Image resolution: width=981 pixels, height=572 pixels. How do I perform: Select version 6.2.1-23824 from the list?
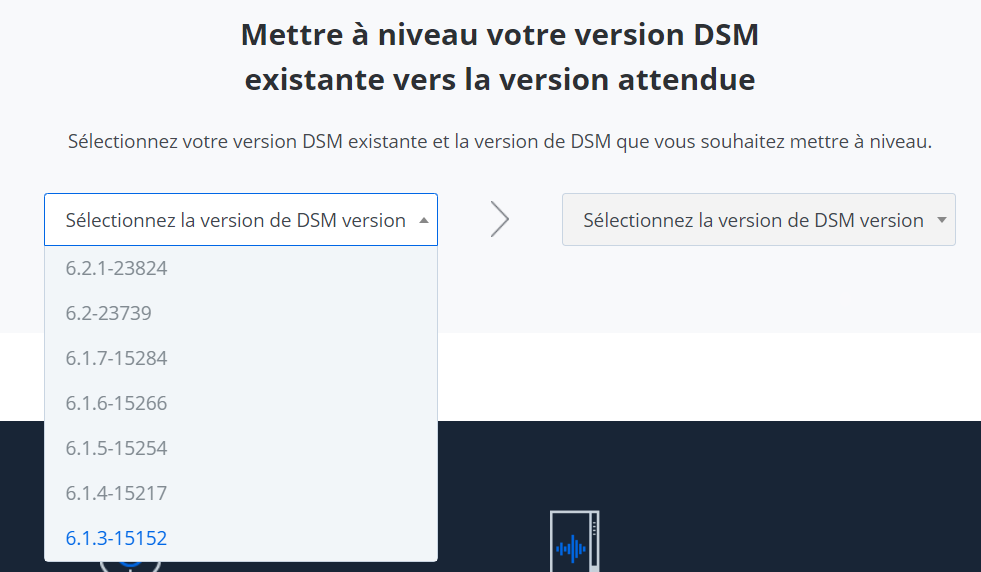tap(241, 268)
